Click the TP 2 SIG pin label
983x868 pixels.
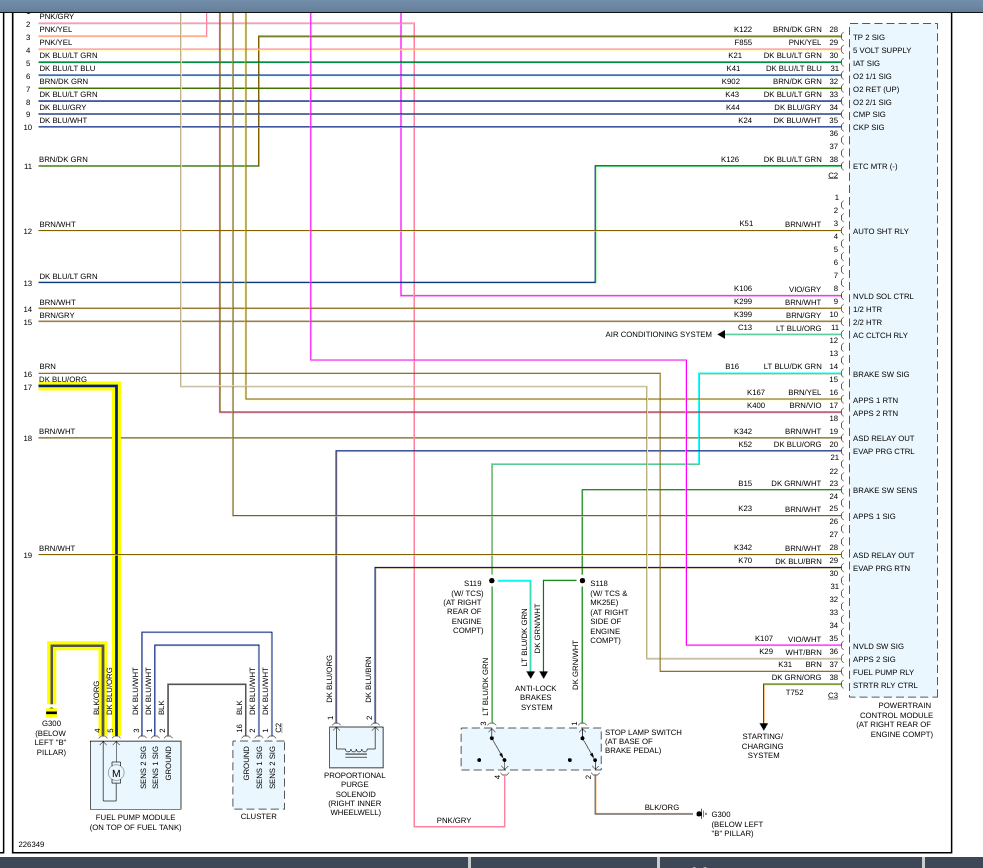869,38
